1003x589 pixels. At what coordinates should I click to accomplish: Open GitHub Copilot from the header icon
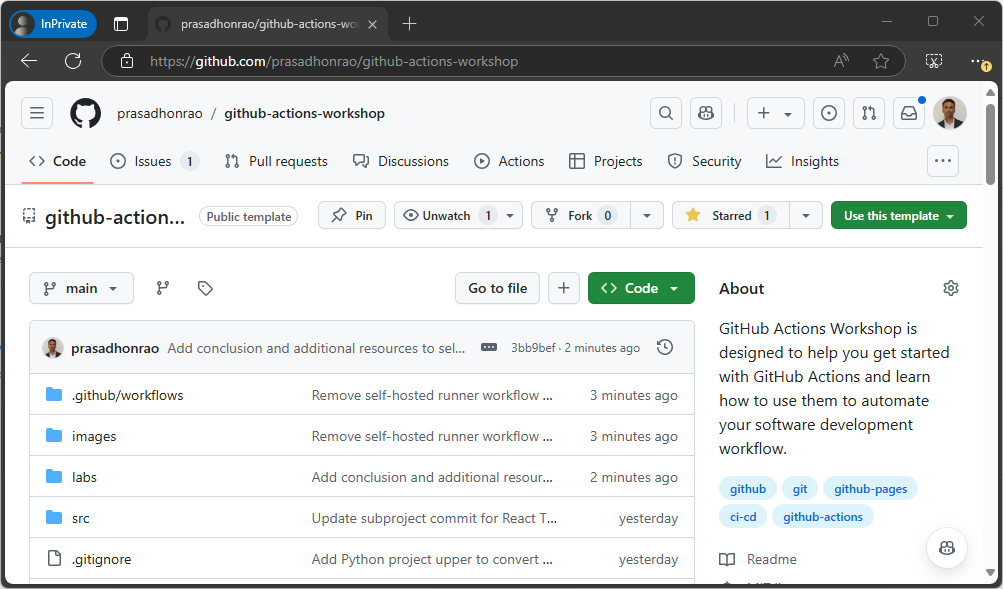click(x=705, y=112)
